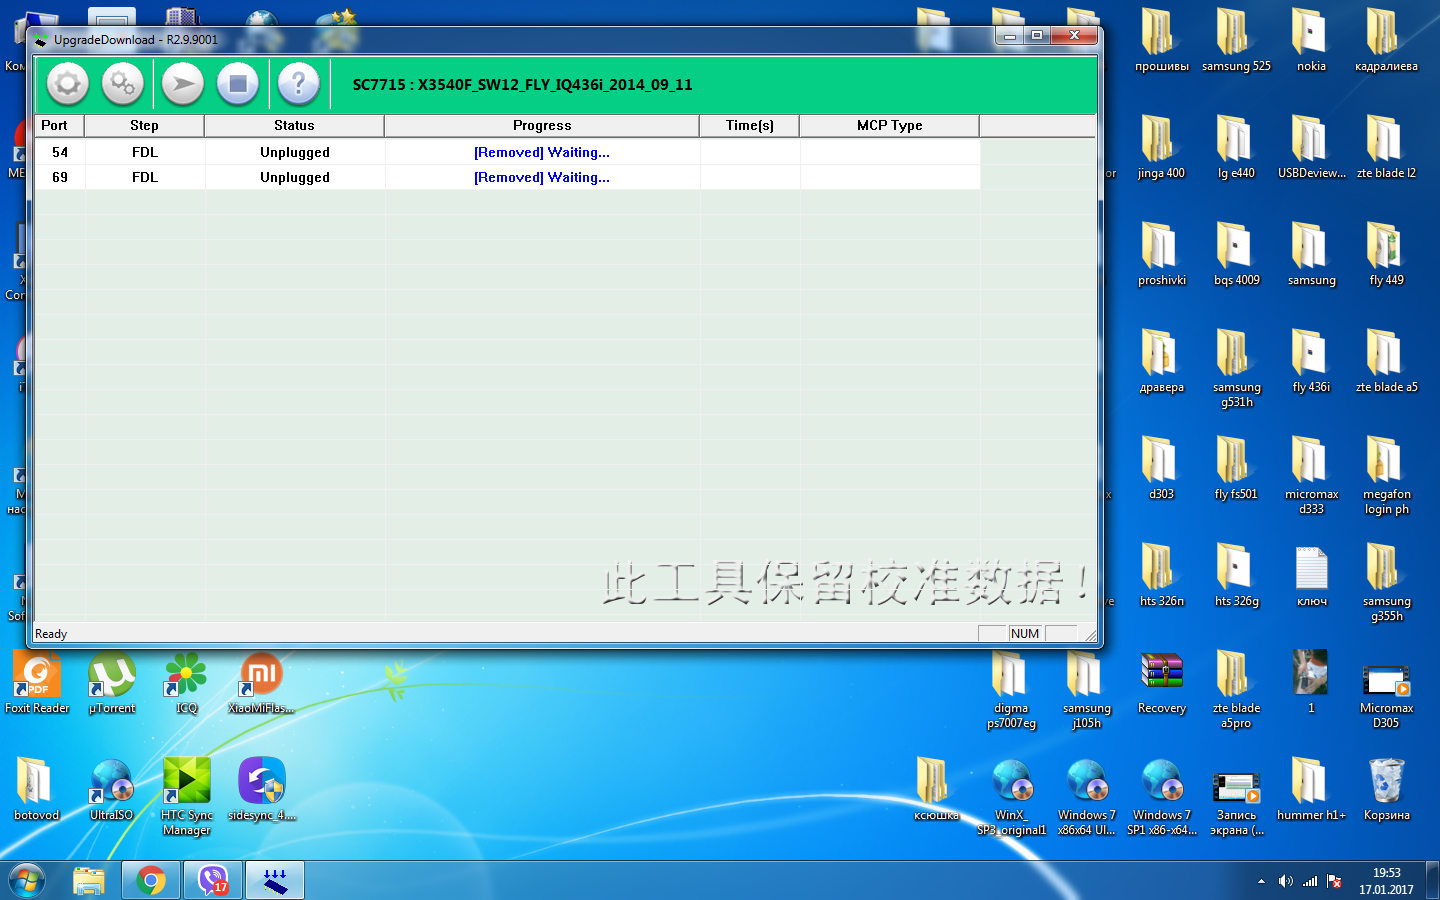This screenshot has width=1440, height=900.
Task: Select the XiaoMiFlash desktop shortcut
Action: click(261, 683)
